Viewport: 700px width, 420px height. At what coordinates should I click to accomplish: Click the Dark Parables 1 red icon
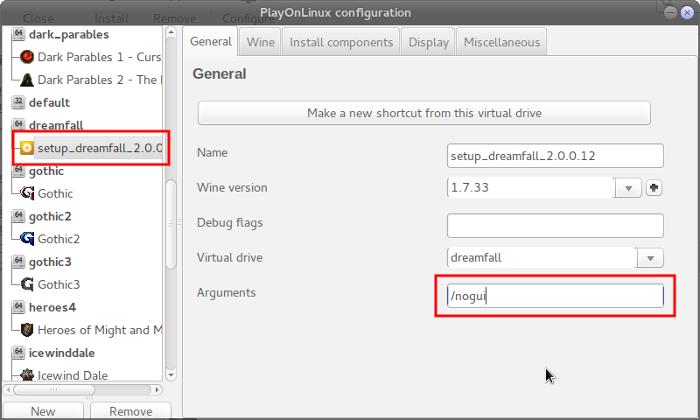pyautogui.click(x=27, y=57)
